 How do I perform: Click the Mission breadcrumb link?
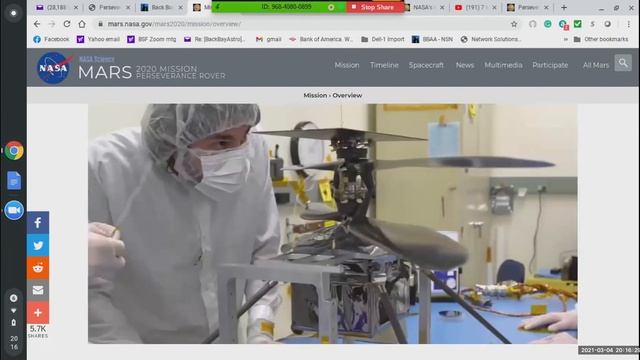315,95
